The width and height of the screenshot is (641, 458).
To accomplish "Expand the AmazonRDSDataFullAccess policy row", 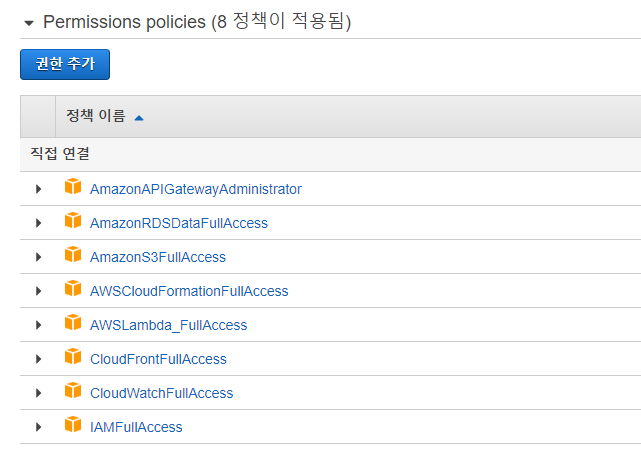I will tap(38, 223).
